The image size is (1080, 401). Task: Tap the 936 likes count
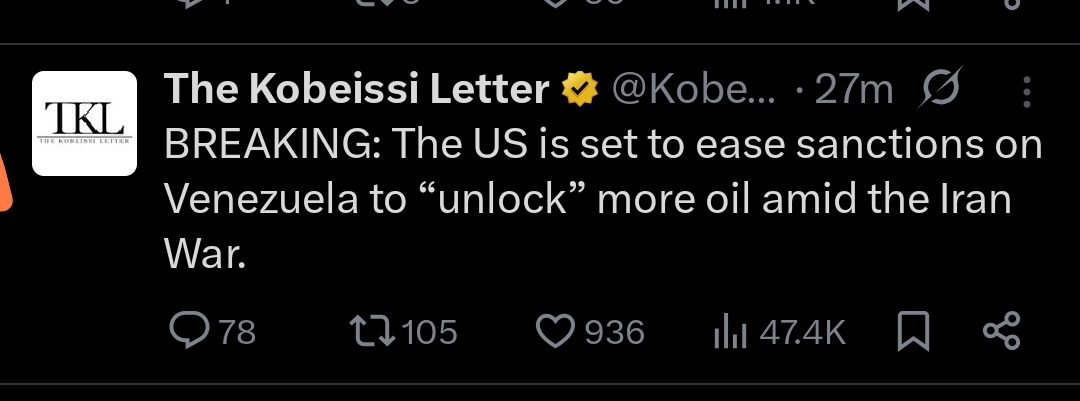[614, 332]
